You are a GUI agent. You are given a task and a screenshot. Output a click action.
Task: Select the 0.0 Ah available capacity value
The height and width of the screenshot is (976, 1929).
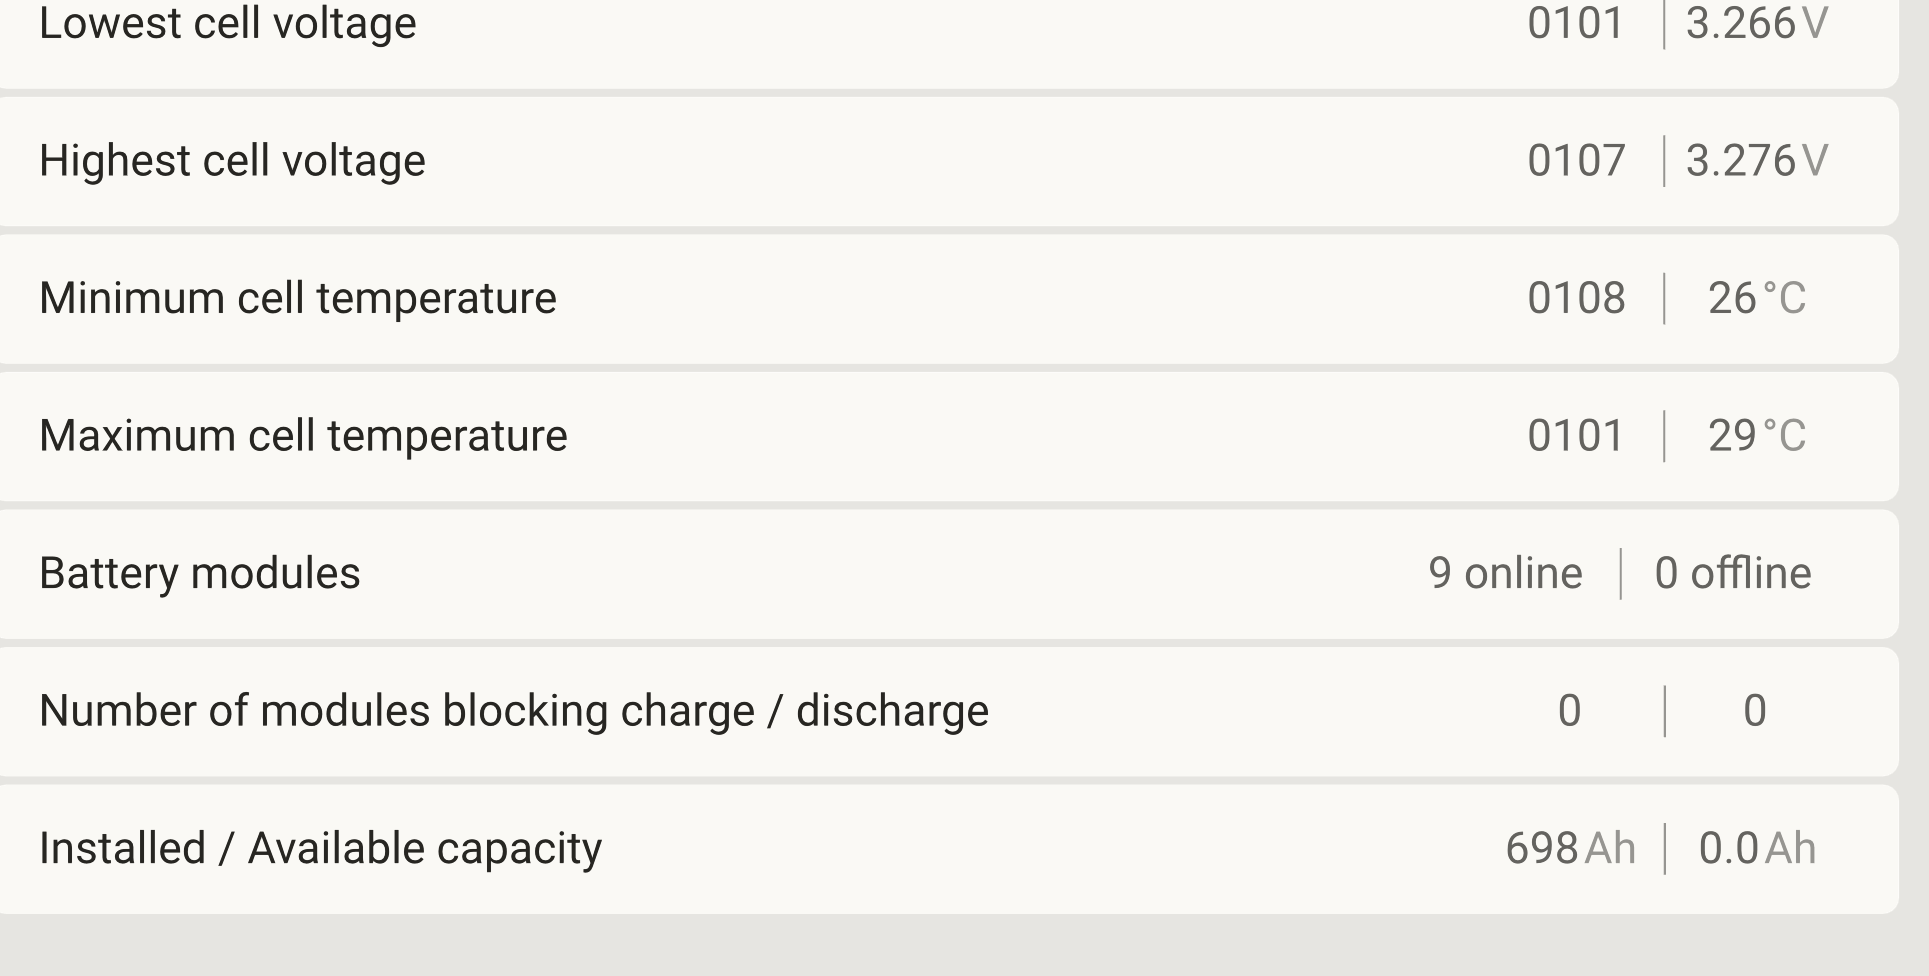coord(1756,848)
